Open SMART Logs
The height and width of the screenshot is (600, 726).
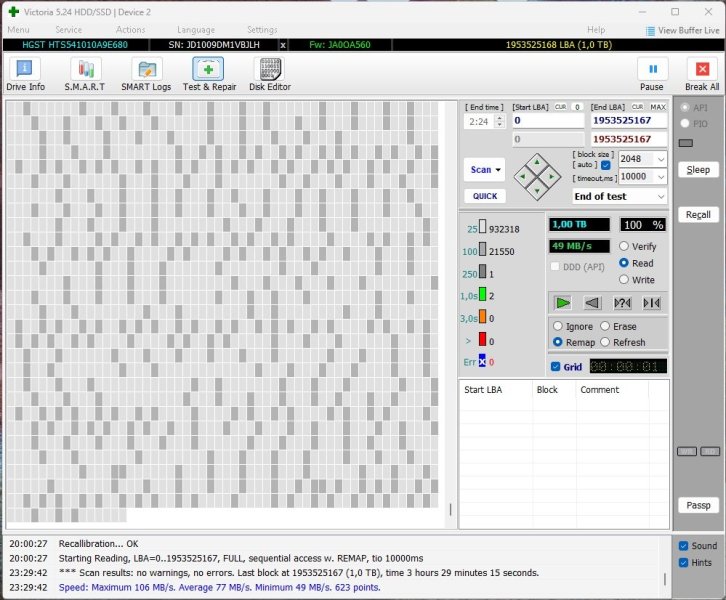tap(147, 74)
